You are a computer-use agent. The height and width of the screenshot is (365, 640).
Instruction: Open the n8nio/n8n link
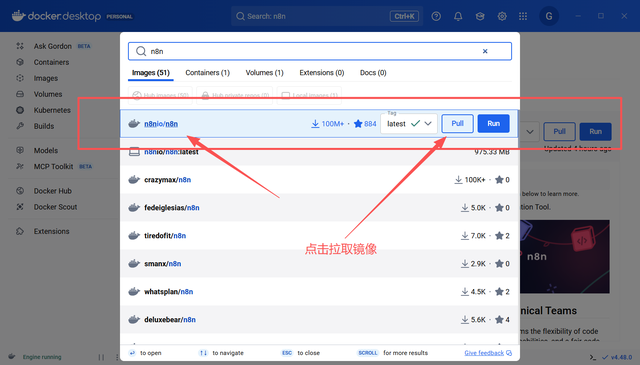(x=161, y=124)
